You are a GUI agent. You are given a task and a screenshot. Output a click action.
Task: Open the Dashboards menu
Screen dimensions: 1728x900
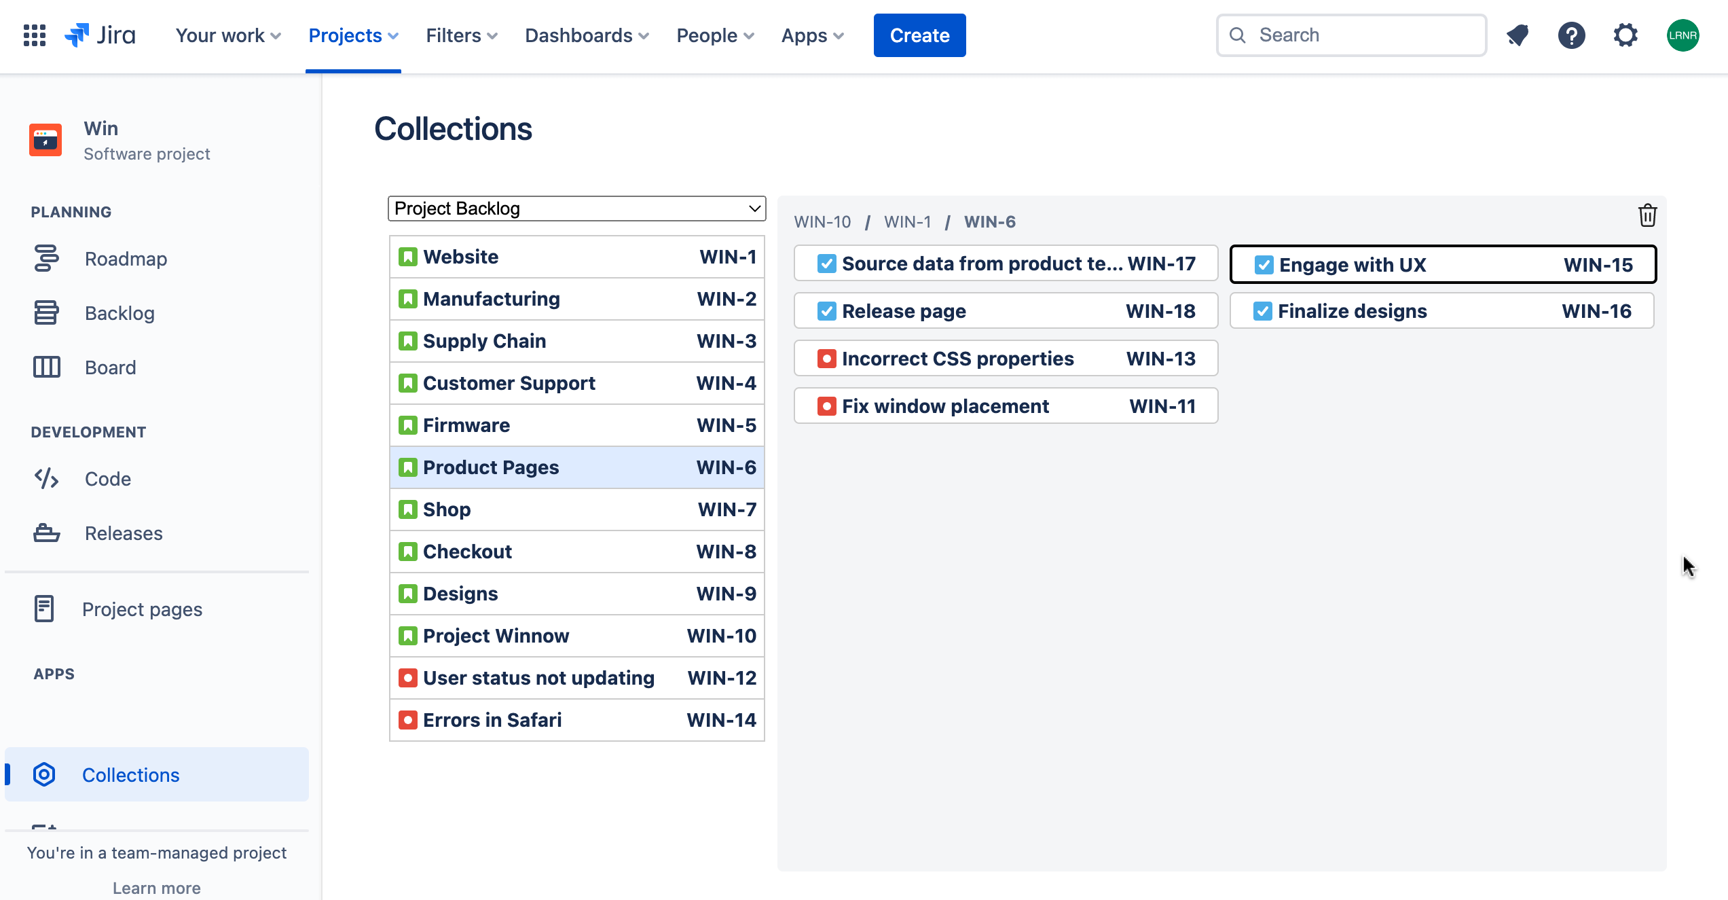[x=586, y=36]
